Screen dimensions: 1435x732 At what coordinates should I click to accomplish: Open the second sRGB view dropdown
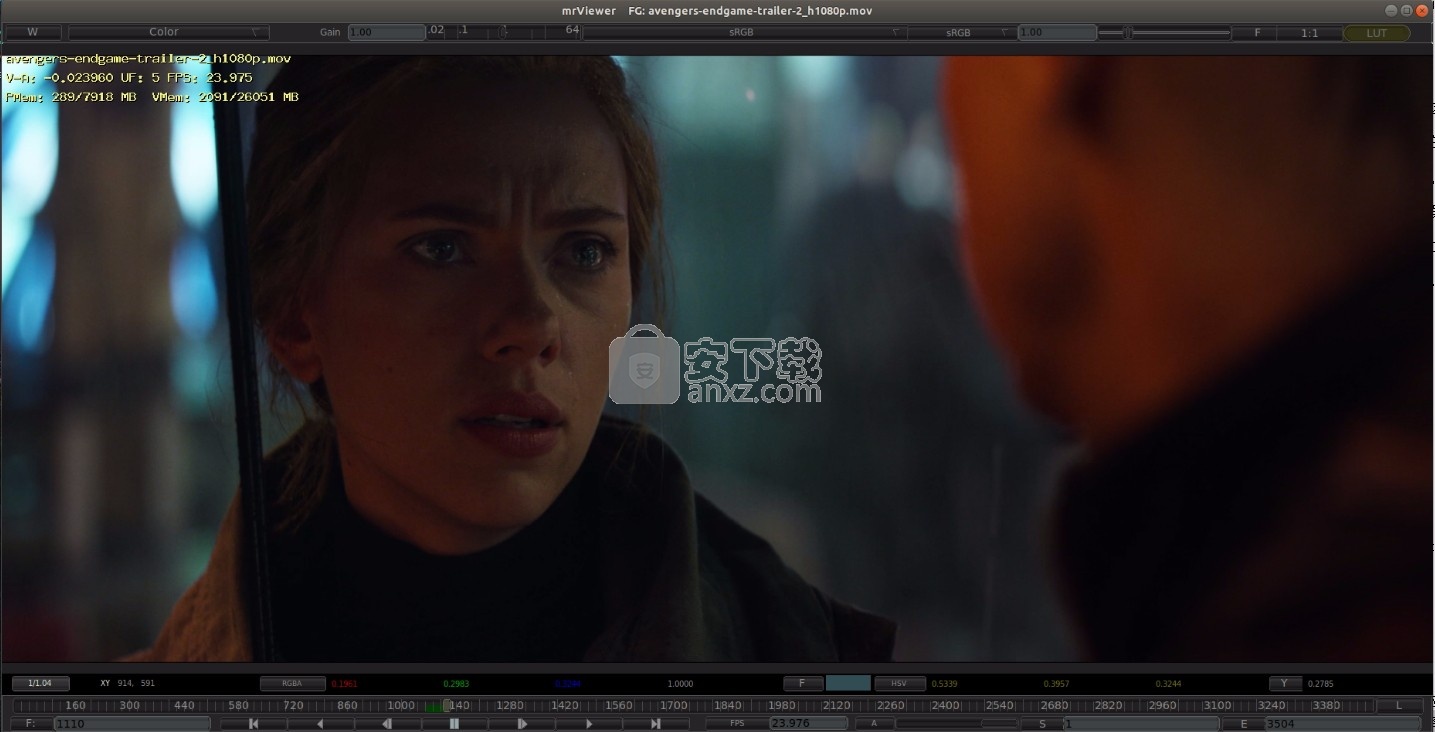click(x=961, y=32)
